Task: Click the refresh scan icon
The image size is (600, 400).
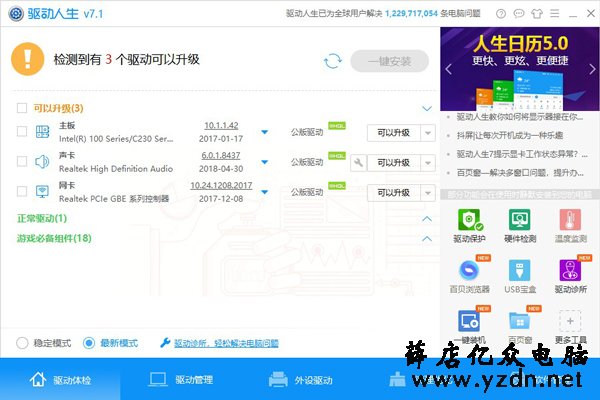Action: tap(333, 61)
